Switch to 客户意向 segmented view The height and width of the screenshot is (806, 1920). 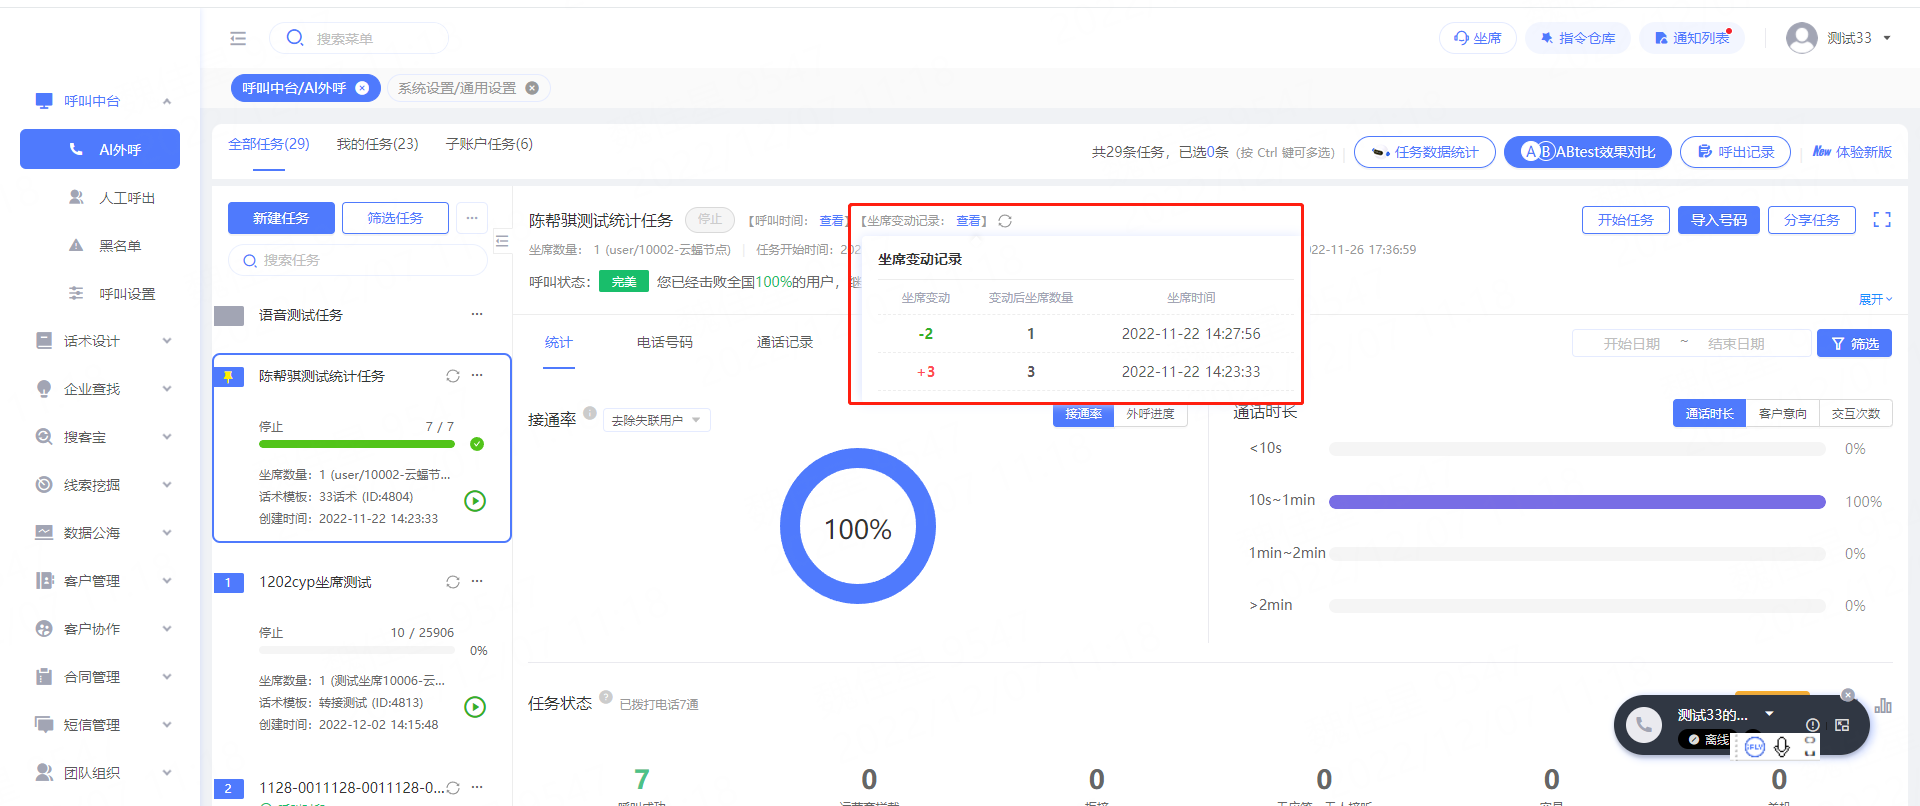tap(1782, 413)
